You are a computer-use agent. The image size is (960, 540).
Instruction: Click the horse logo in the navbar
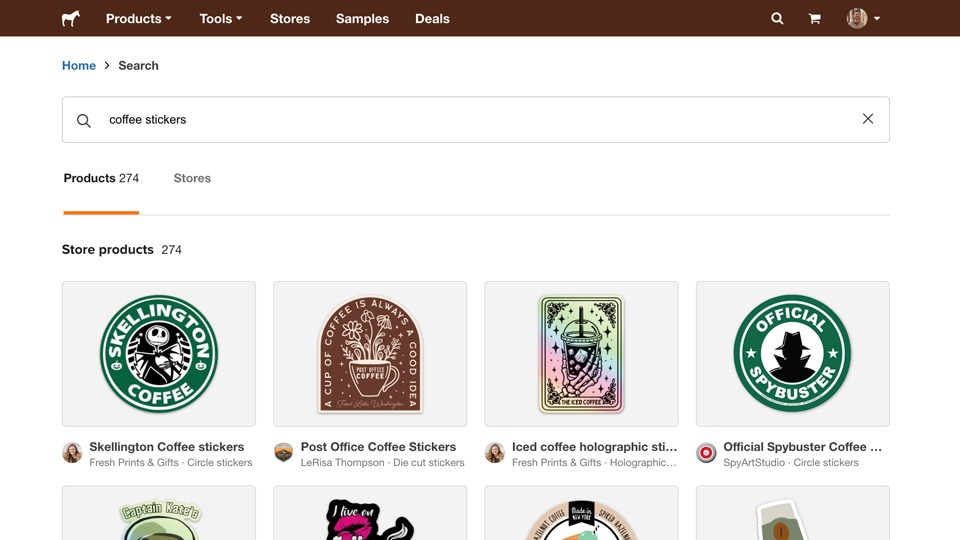(x=71, y=18)
